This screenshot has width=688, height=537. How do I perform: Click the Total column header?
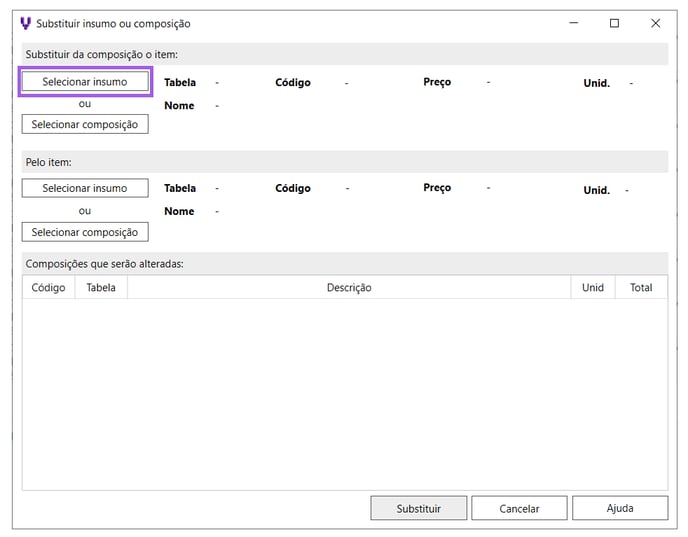tap(641, 288)
